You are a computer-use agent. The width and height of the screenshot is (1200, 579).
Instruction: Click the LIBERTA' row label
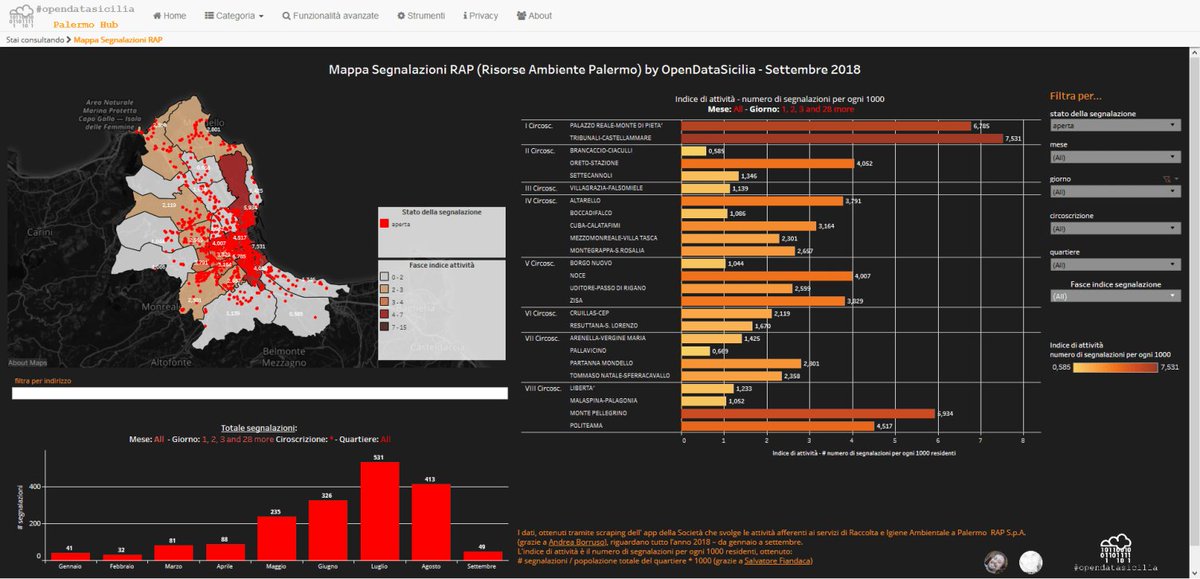pyautogui.click(x=581, y=388)
